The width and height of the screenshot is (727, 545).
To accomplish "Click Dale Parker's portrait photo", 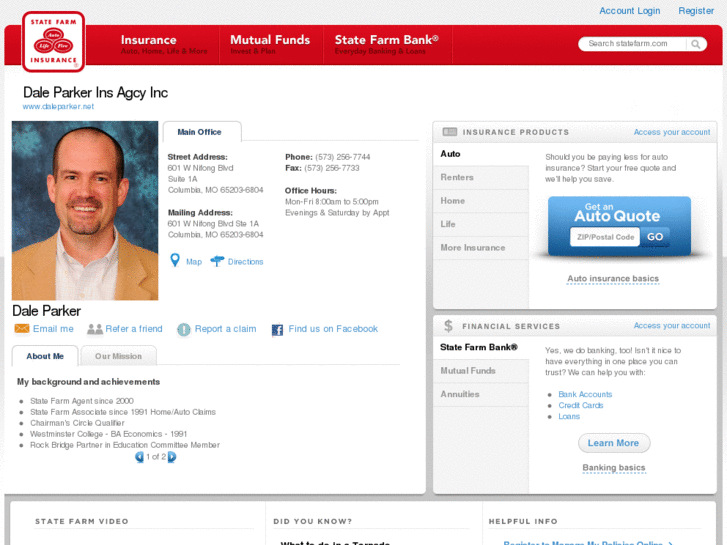I will coord(85,211).
